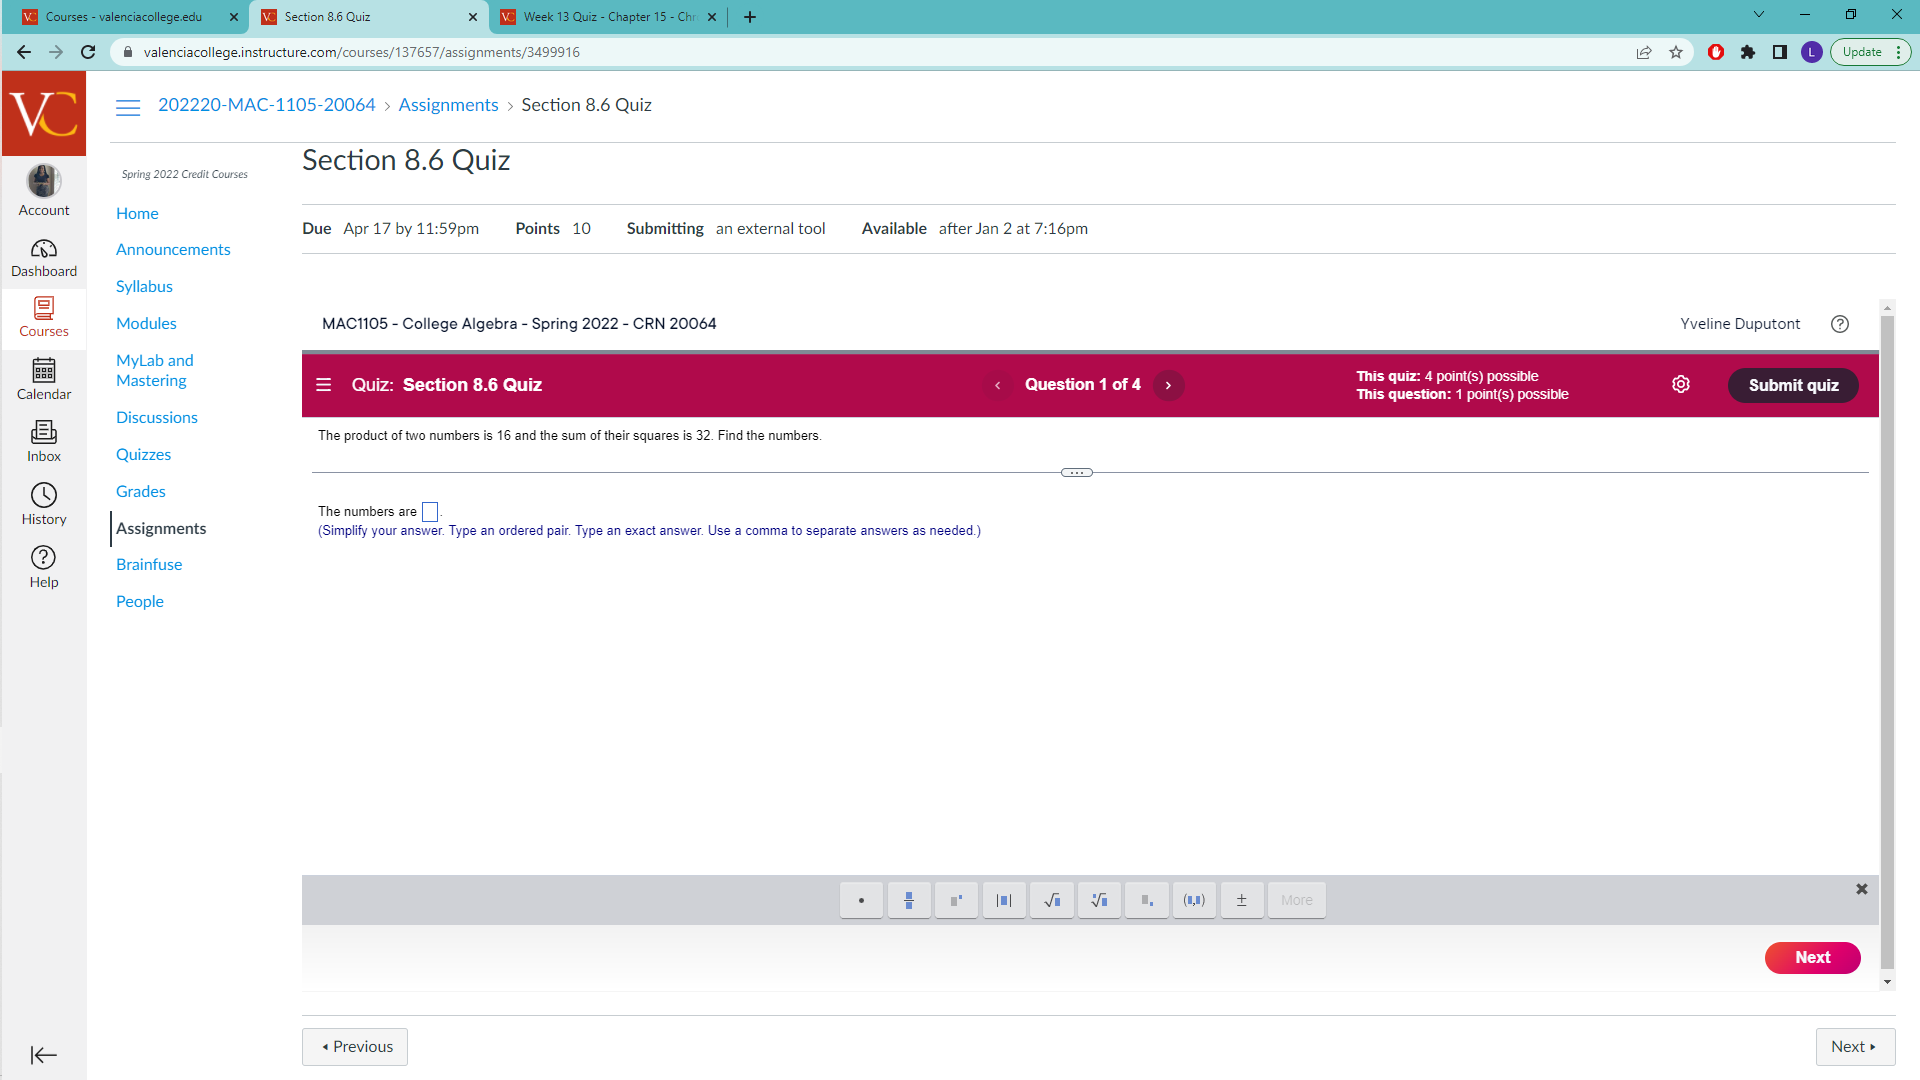Open Grades in course navigation
Screen dimensions: 1920x1080
click(x=140, y=491)
